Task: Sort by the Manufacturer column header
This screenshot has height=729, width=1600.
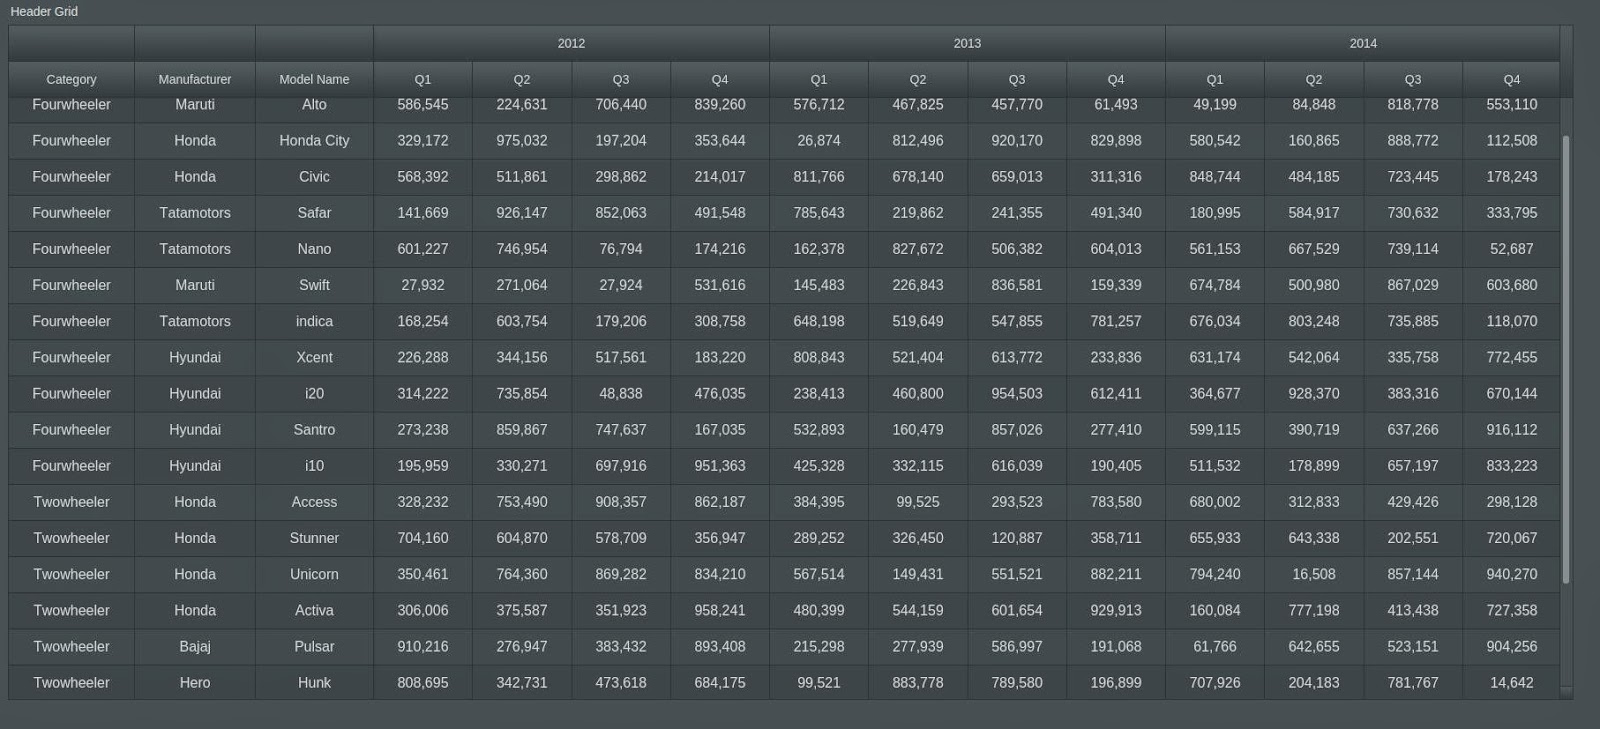Action: 195,79
